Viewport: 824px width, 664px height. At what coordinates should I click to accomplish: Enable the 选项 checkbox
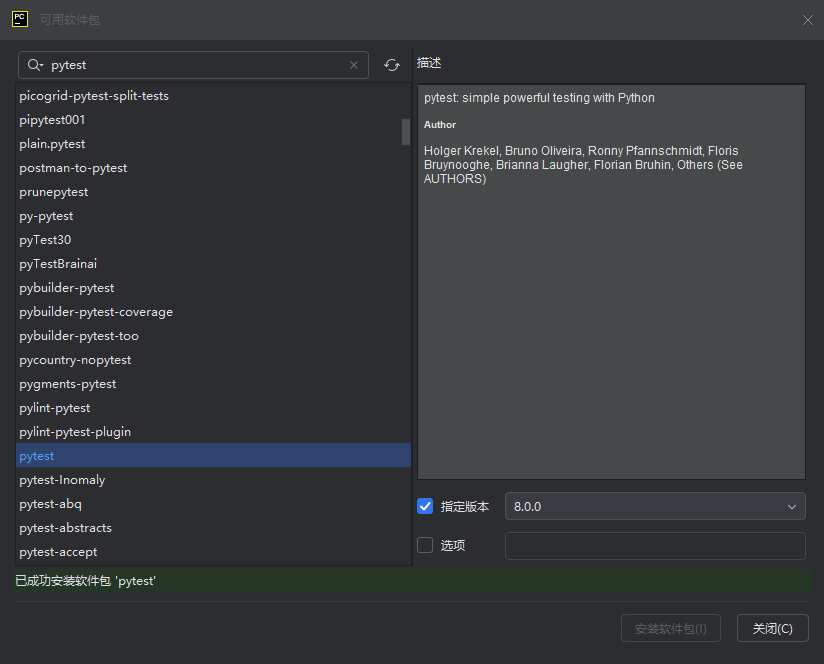[x=425, y=545]
